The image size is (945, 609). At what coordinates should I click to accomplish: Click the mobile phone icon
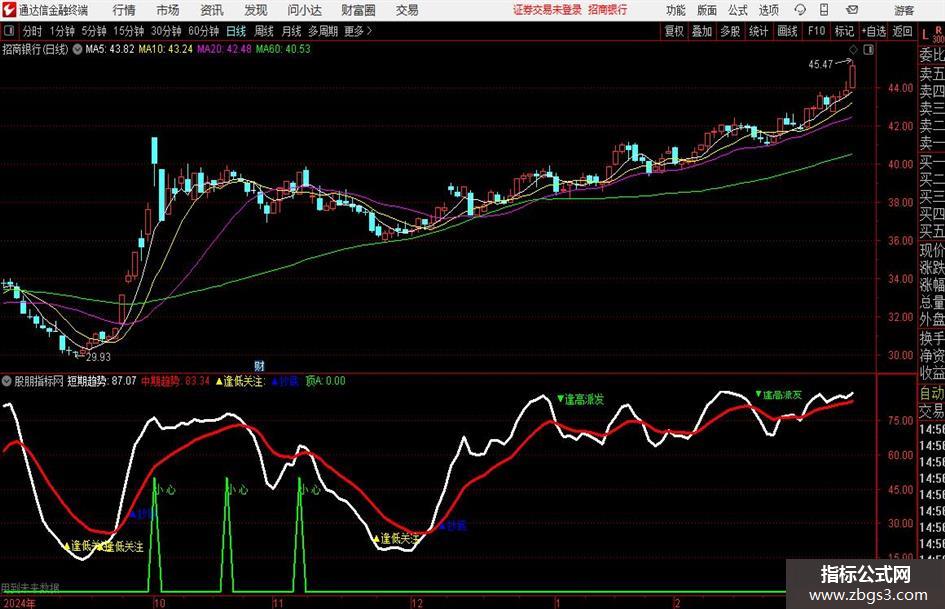[824, 10]
